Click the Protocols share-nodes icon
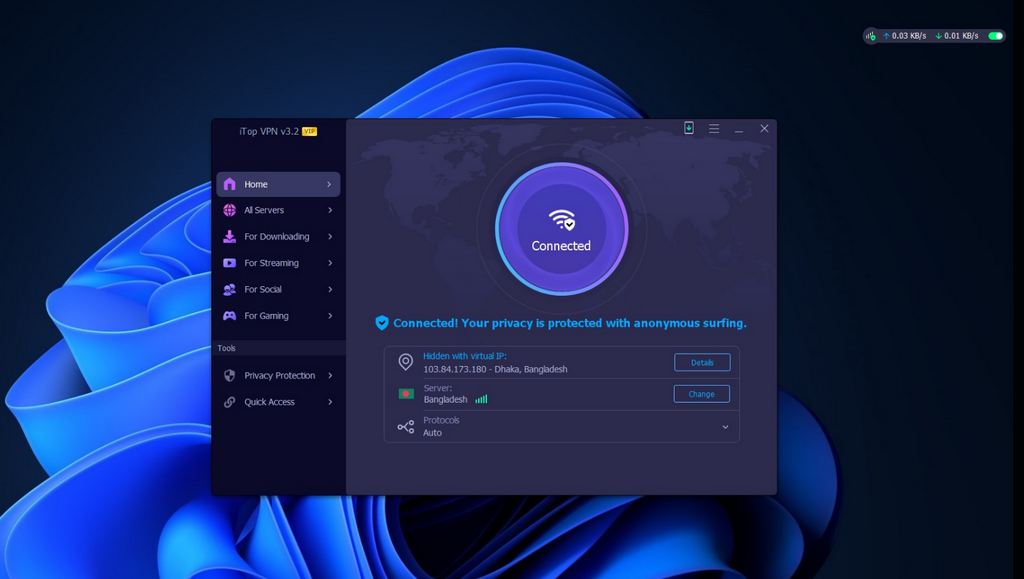 pos(406,427)
